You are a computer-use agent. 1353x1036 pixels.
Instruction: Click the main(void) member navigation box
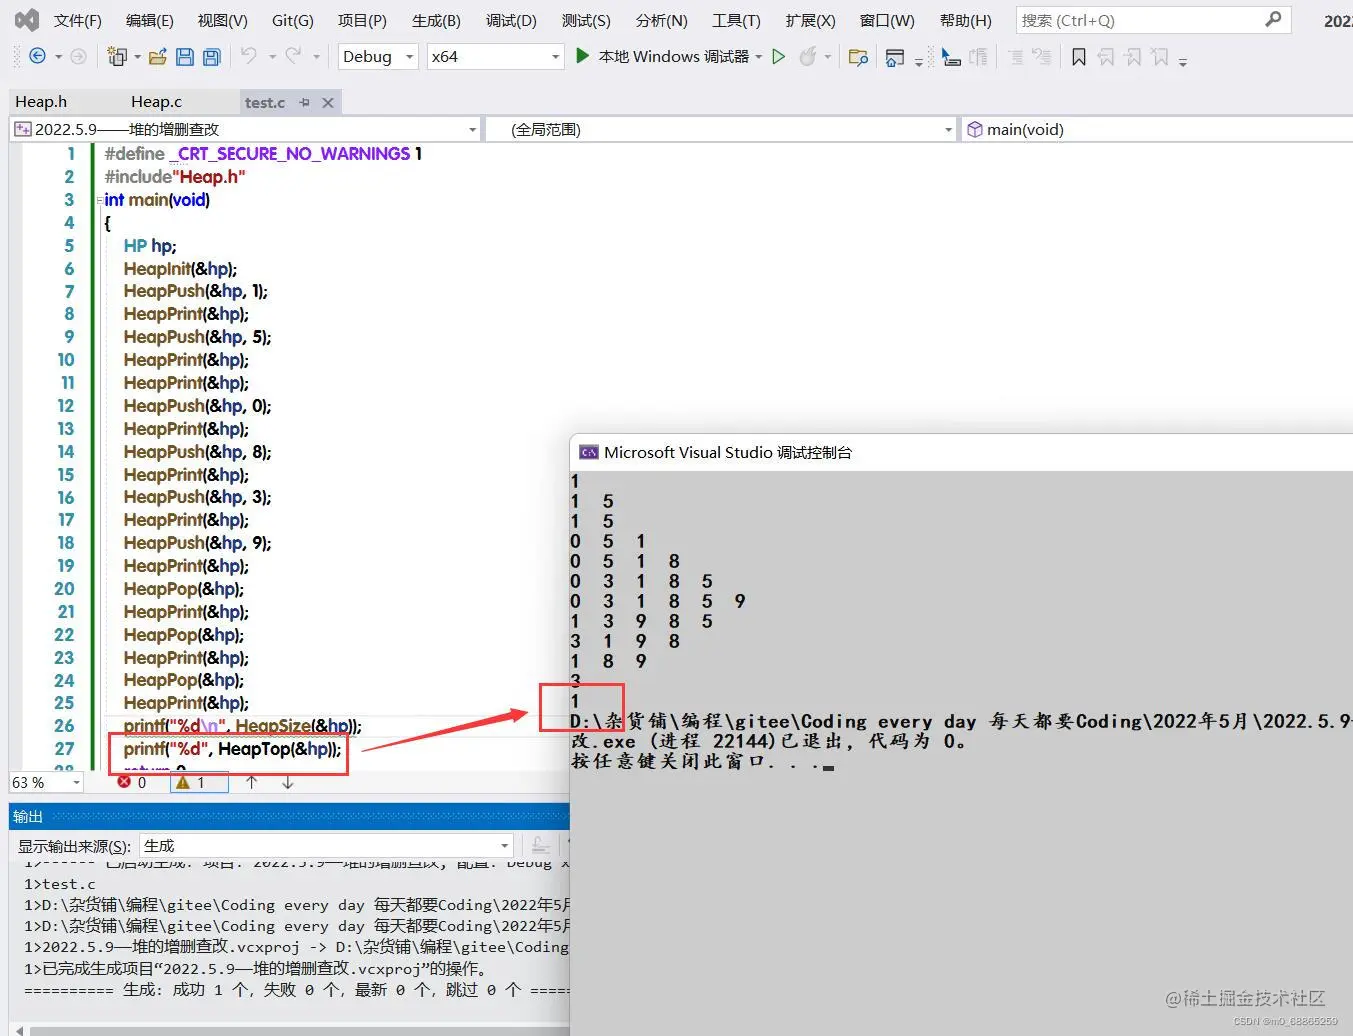point(1157,129)
